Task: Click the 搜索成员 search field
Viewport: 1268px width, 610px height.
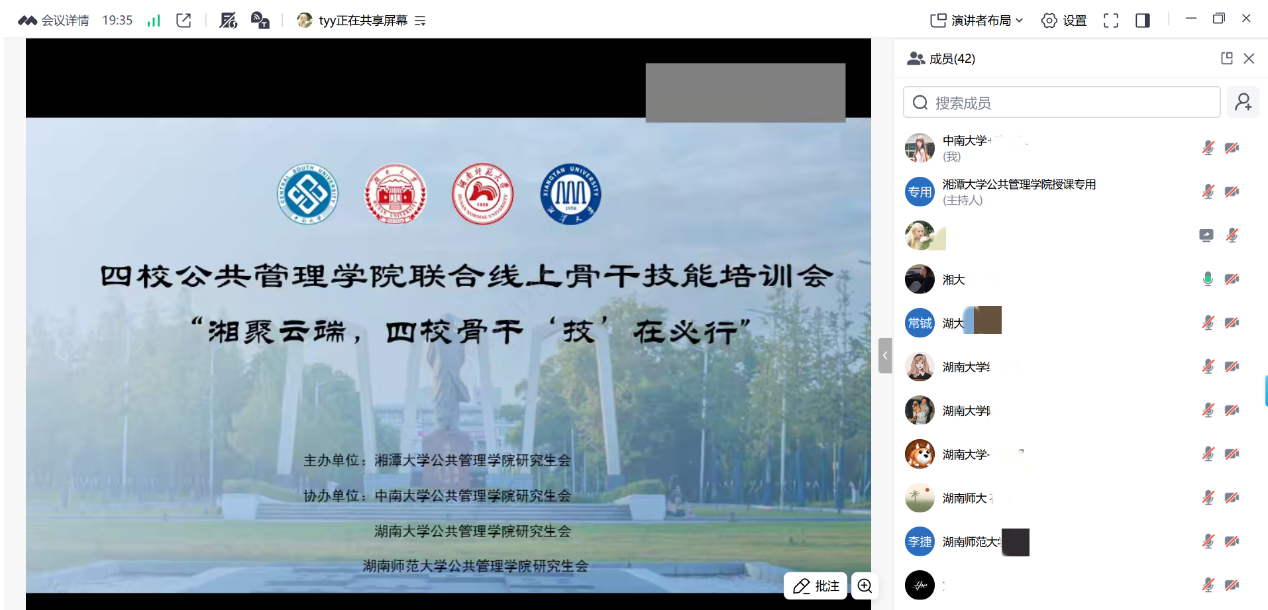Action: (1062, 102)
